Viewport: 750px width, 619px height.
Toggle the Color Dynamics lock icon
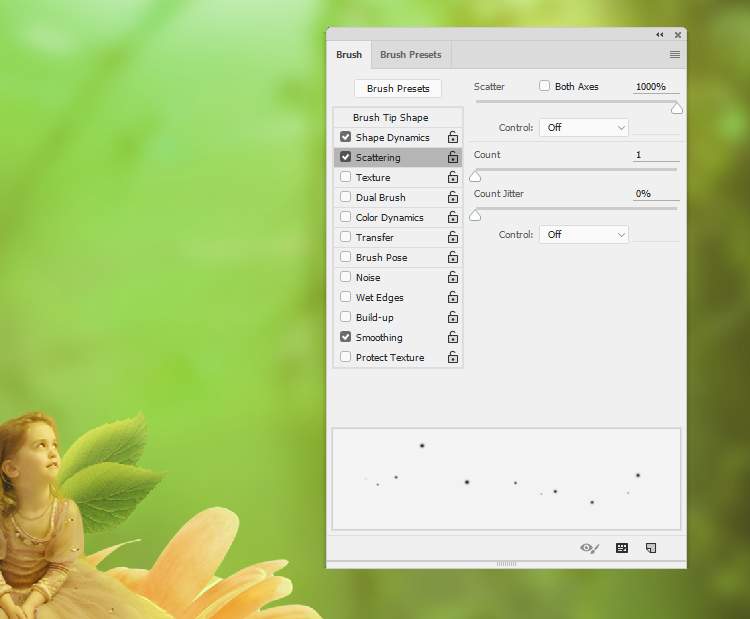(452, 217)
